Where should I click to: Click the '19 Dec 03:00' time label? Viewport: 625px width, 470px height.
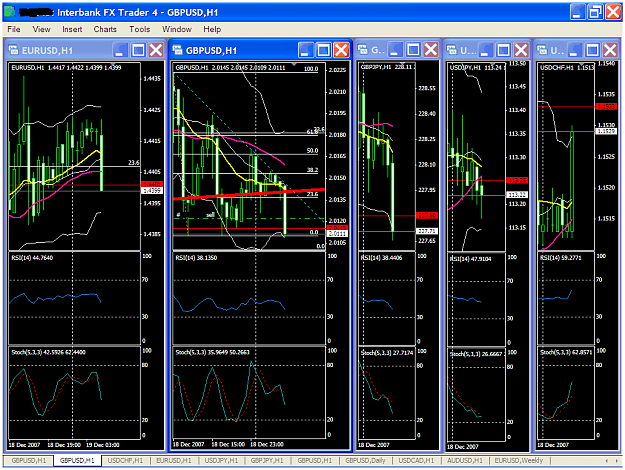click(103, 444)
